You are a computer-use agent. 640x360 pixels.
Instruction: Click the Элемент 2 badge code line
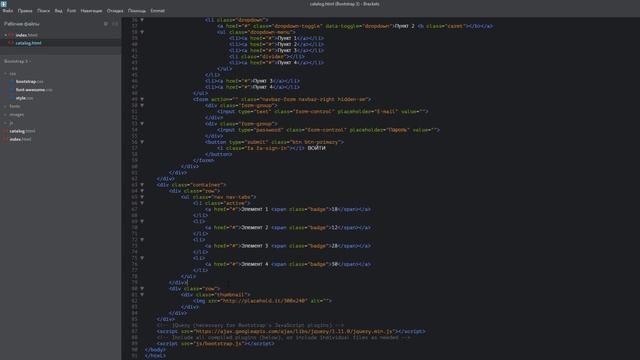click(288, 228)
